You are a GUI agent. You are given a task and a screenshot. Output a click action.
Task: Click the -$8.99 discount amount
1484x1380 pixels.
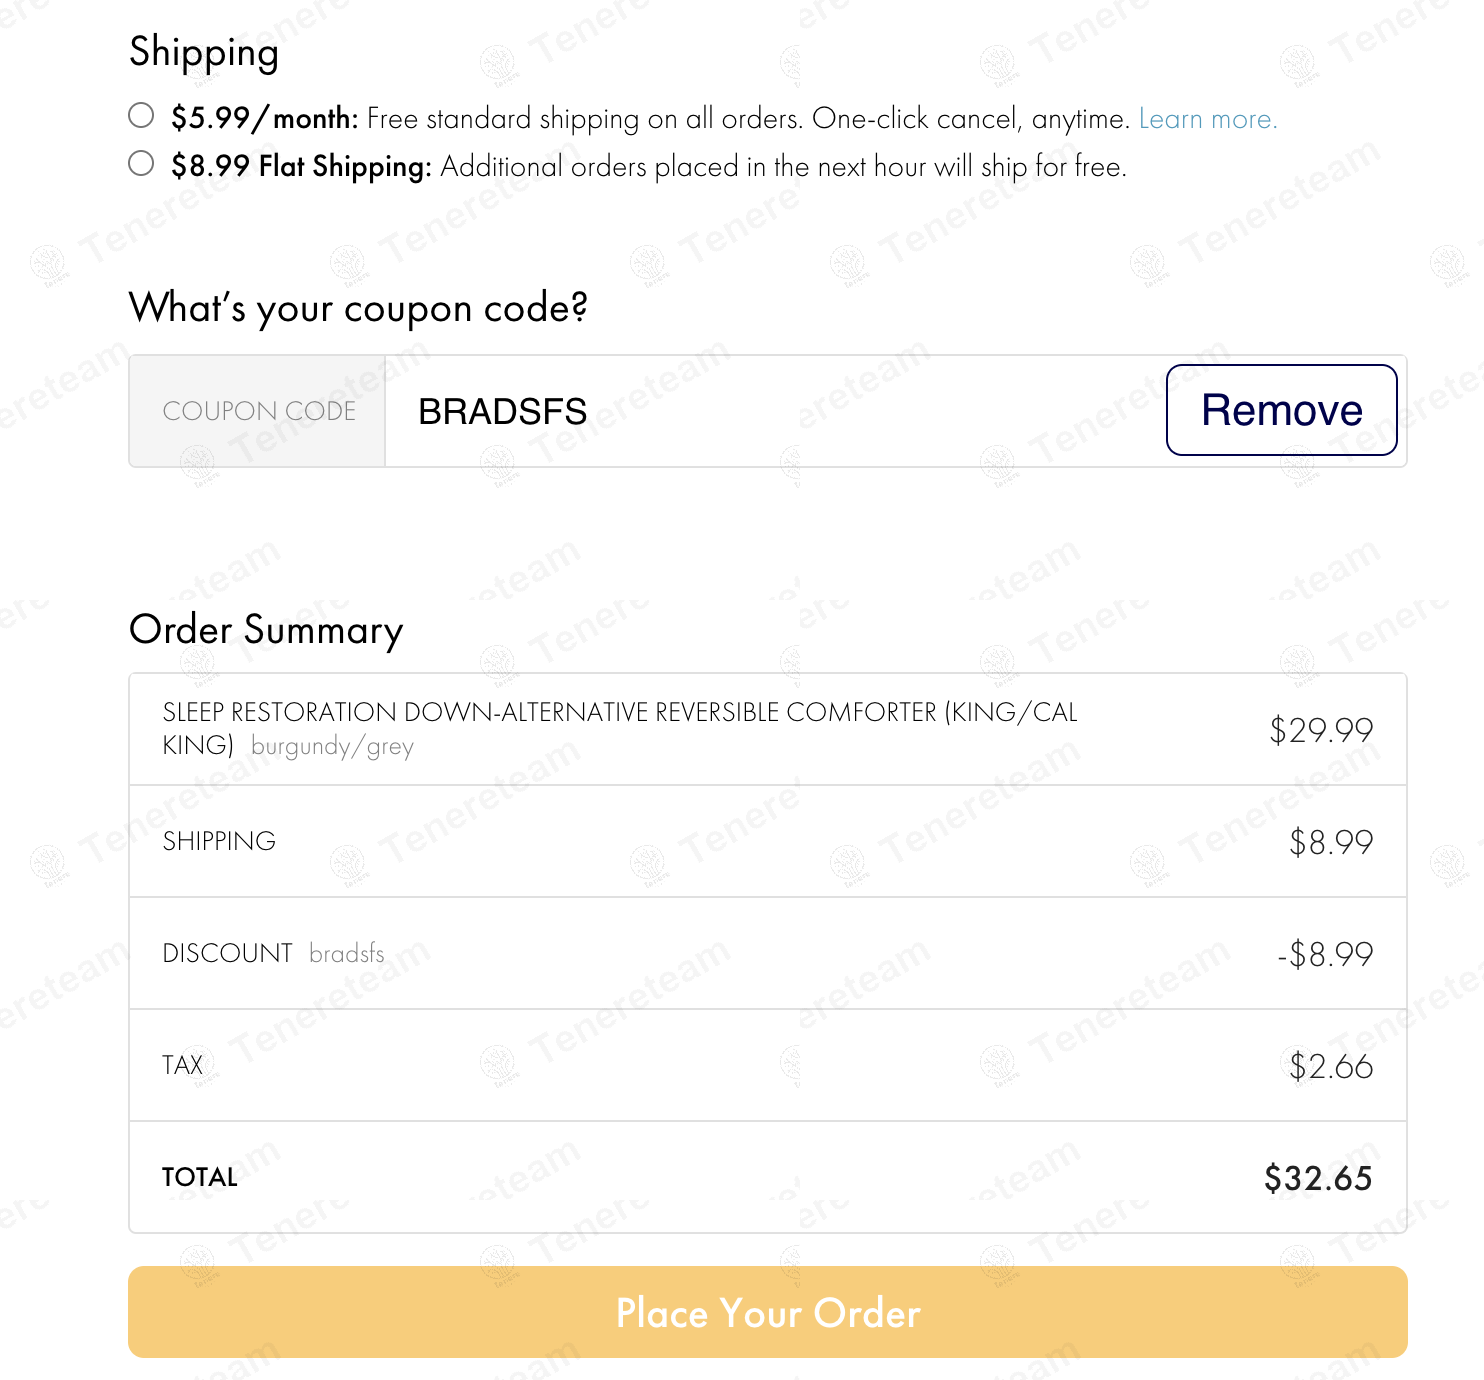1324,954
